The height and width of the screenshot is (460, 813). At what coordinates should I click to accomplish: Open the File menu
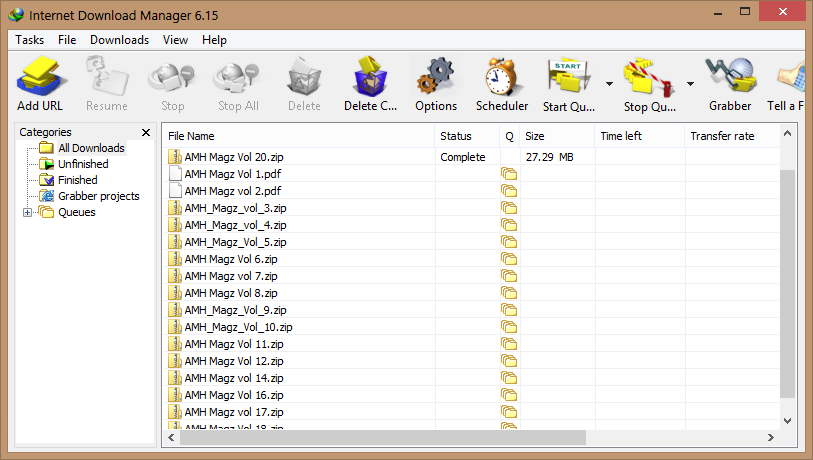pos(67,40)
